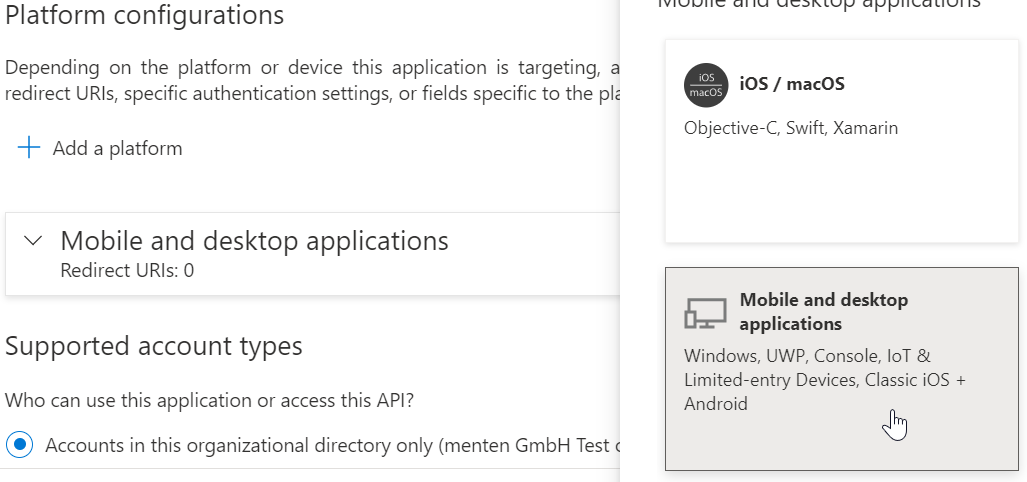
Task: Click the 'Platform configurations' heading
Action: click(x=145, y=15)
